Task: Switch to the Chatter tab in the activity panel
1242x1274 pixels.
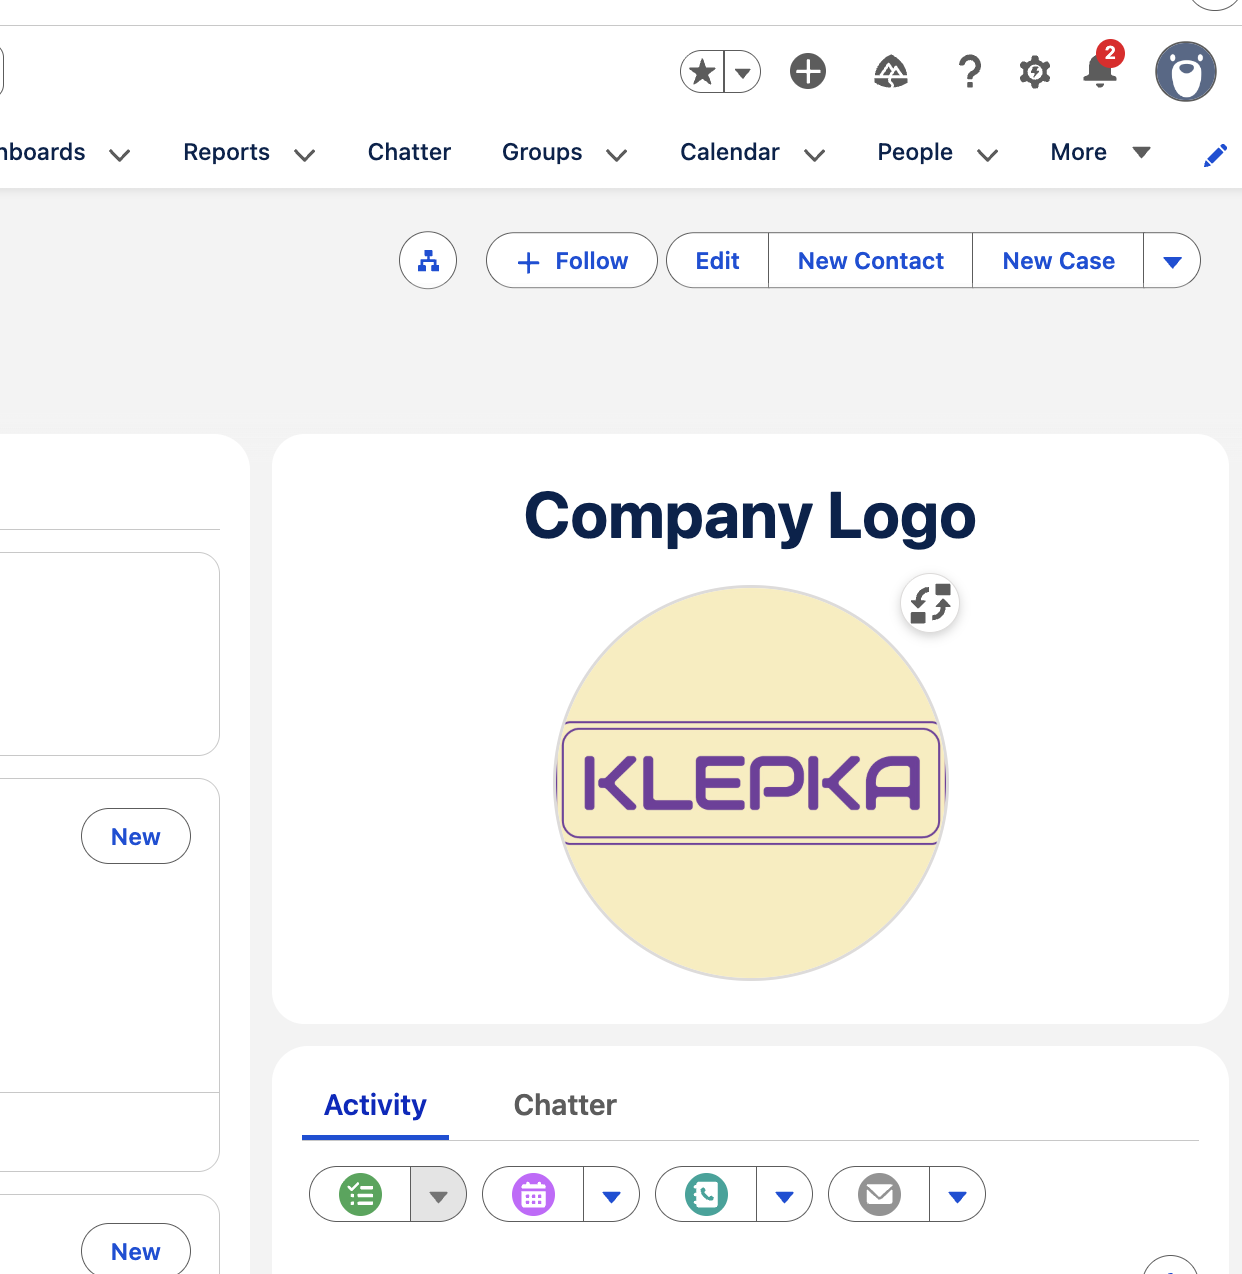Action: coord(565,1105)
